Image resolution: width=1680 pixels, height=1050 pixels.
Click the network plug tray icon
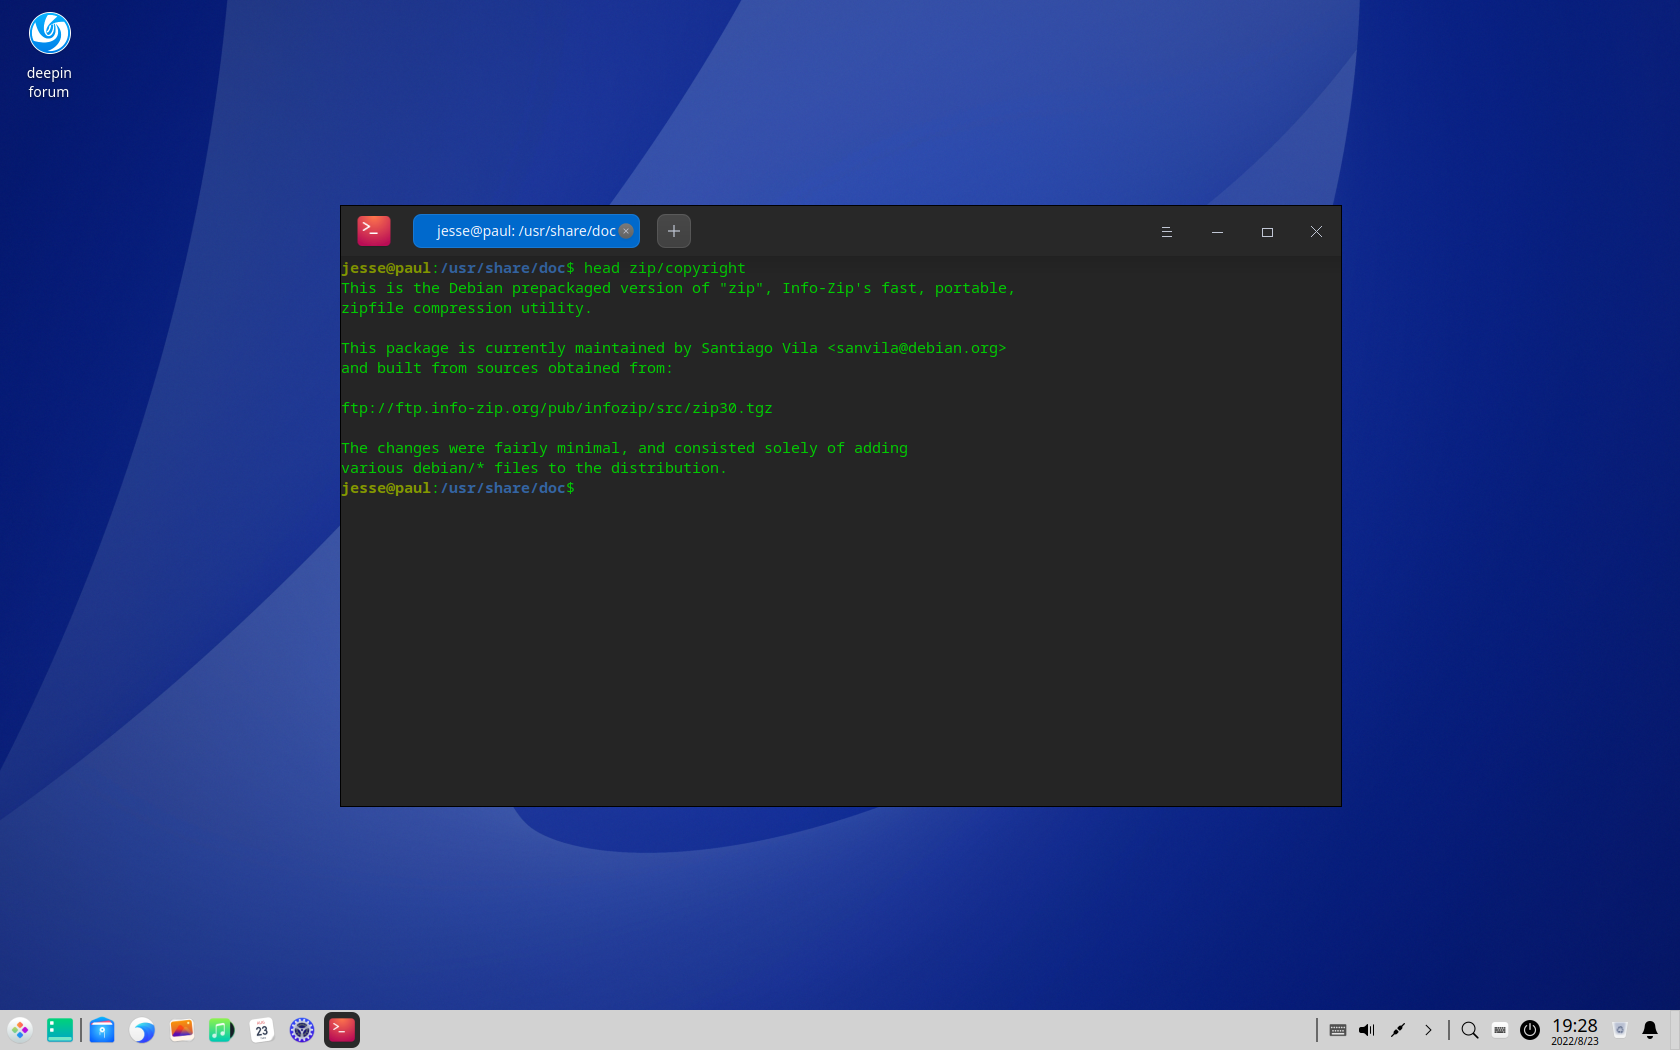pyautogui.click(x=1398, y=1030)
